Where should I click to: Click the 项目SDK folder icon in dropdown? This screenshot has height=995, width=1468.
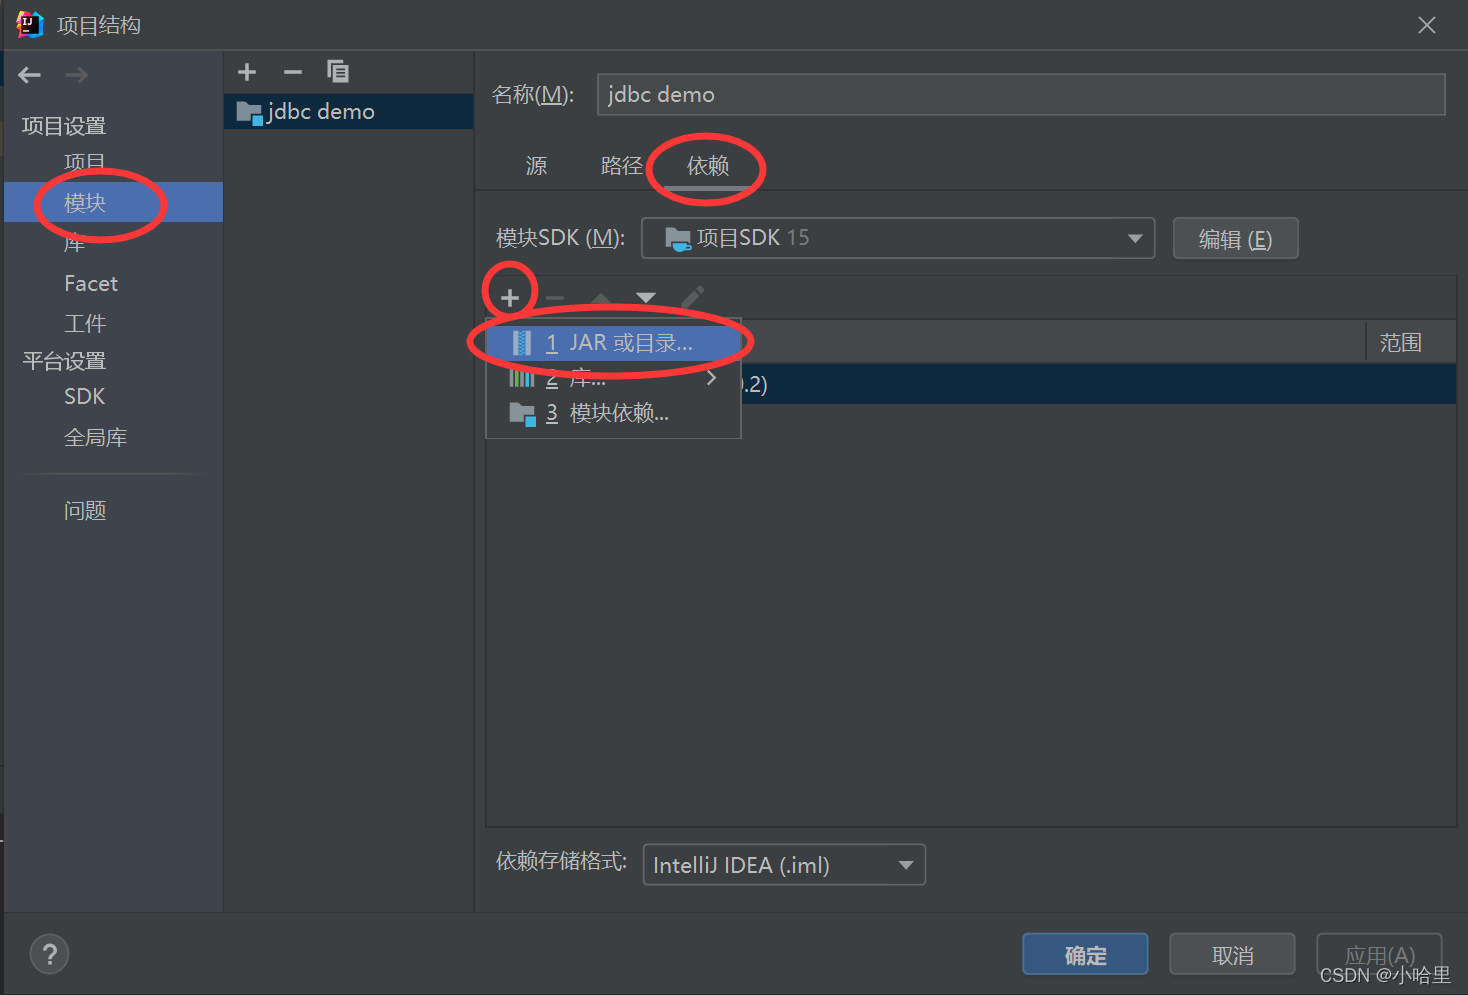pyautogui.click(x=678, y=239)
